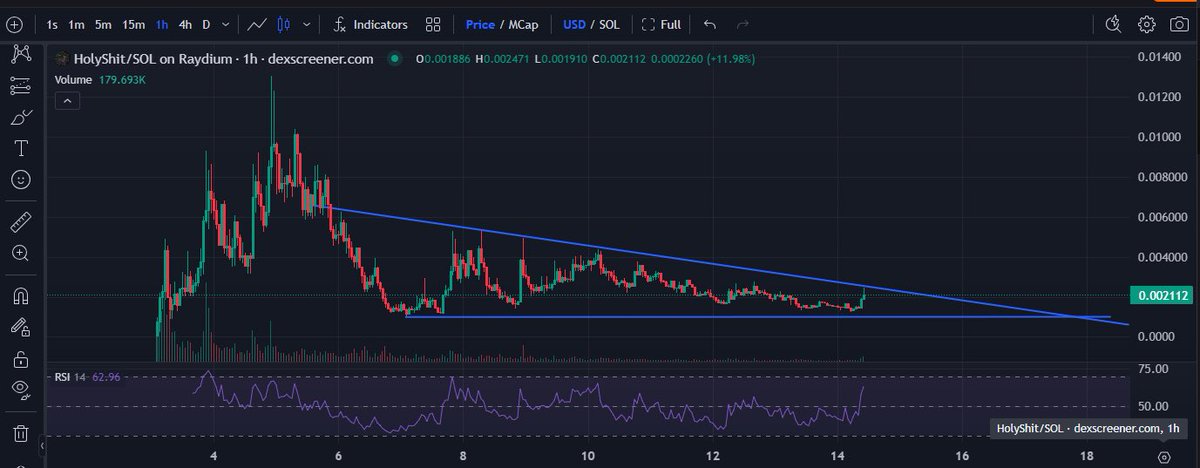Click the undo arrow
This screenshot has height=468, width=1200.
coord(710,23)
